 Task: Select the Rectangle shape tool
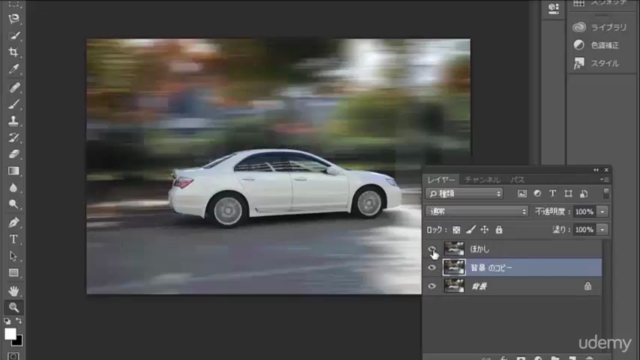click(13, 273)
